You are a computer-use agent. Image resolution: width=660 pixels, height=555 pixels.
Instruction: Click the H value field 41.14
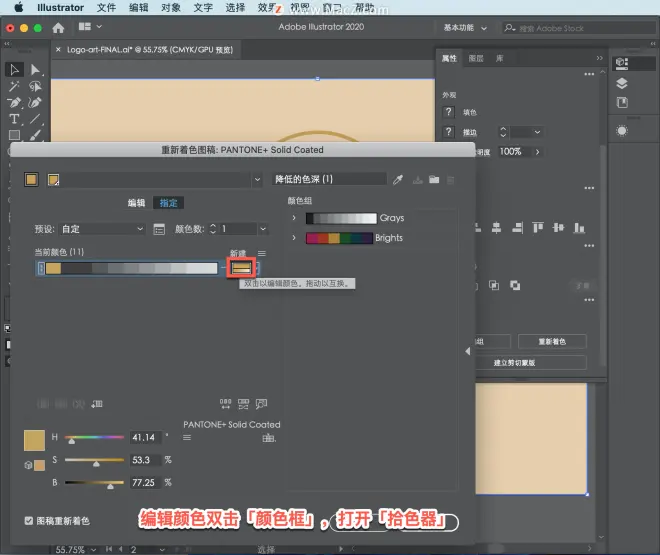(146, 438)
